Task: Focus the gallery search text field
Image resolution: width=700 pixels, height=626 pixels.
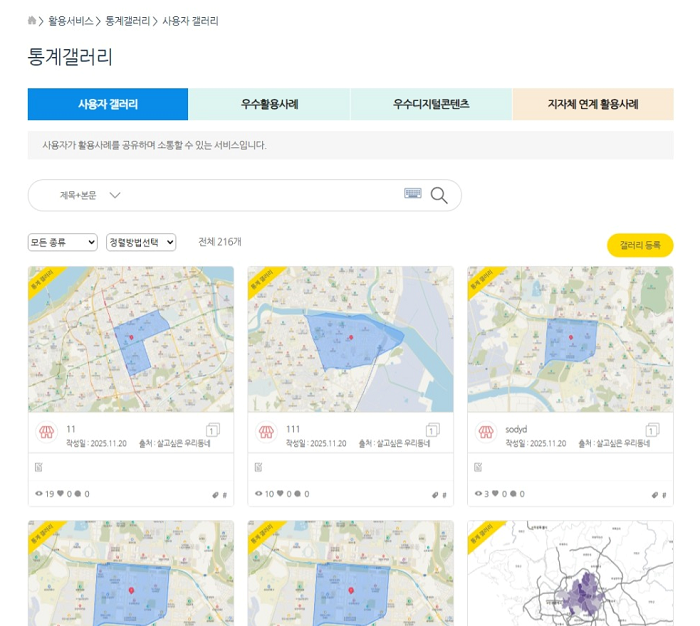Action: 263,195
